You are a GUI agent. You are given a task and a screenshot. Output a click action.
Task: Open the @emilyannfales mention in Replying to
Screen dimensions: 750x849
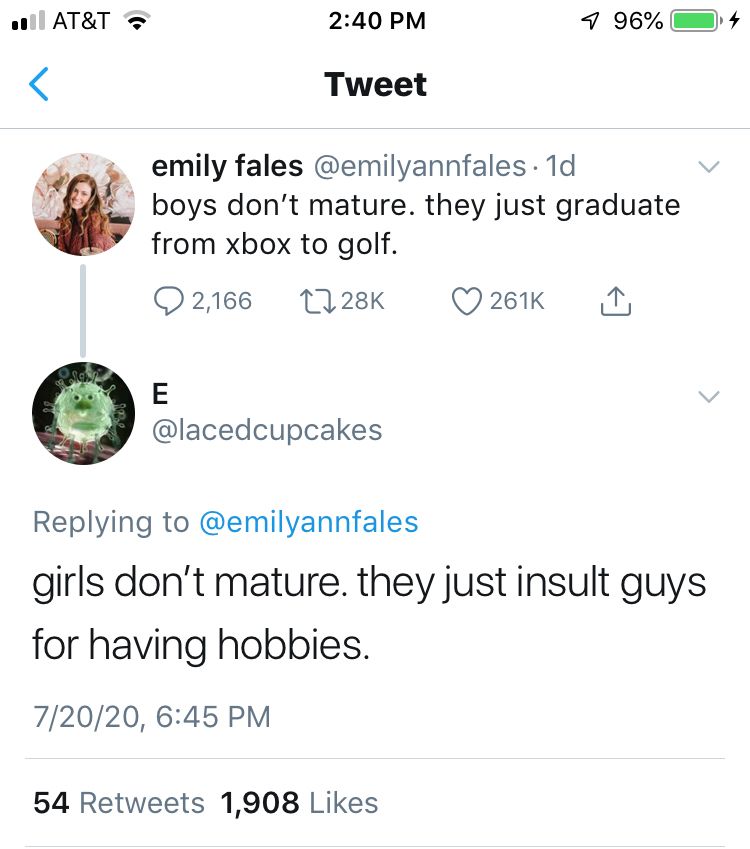309,521
